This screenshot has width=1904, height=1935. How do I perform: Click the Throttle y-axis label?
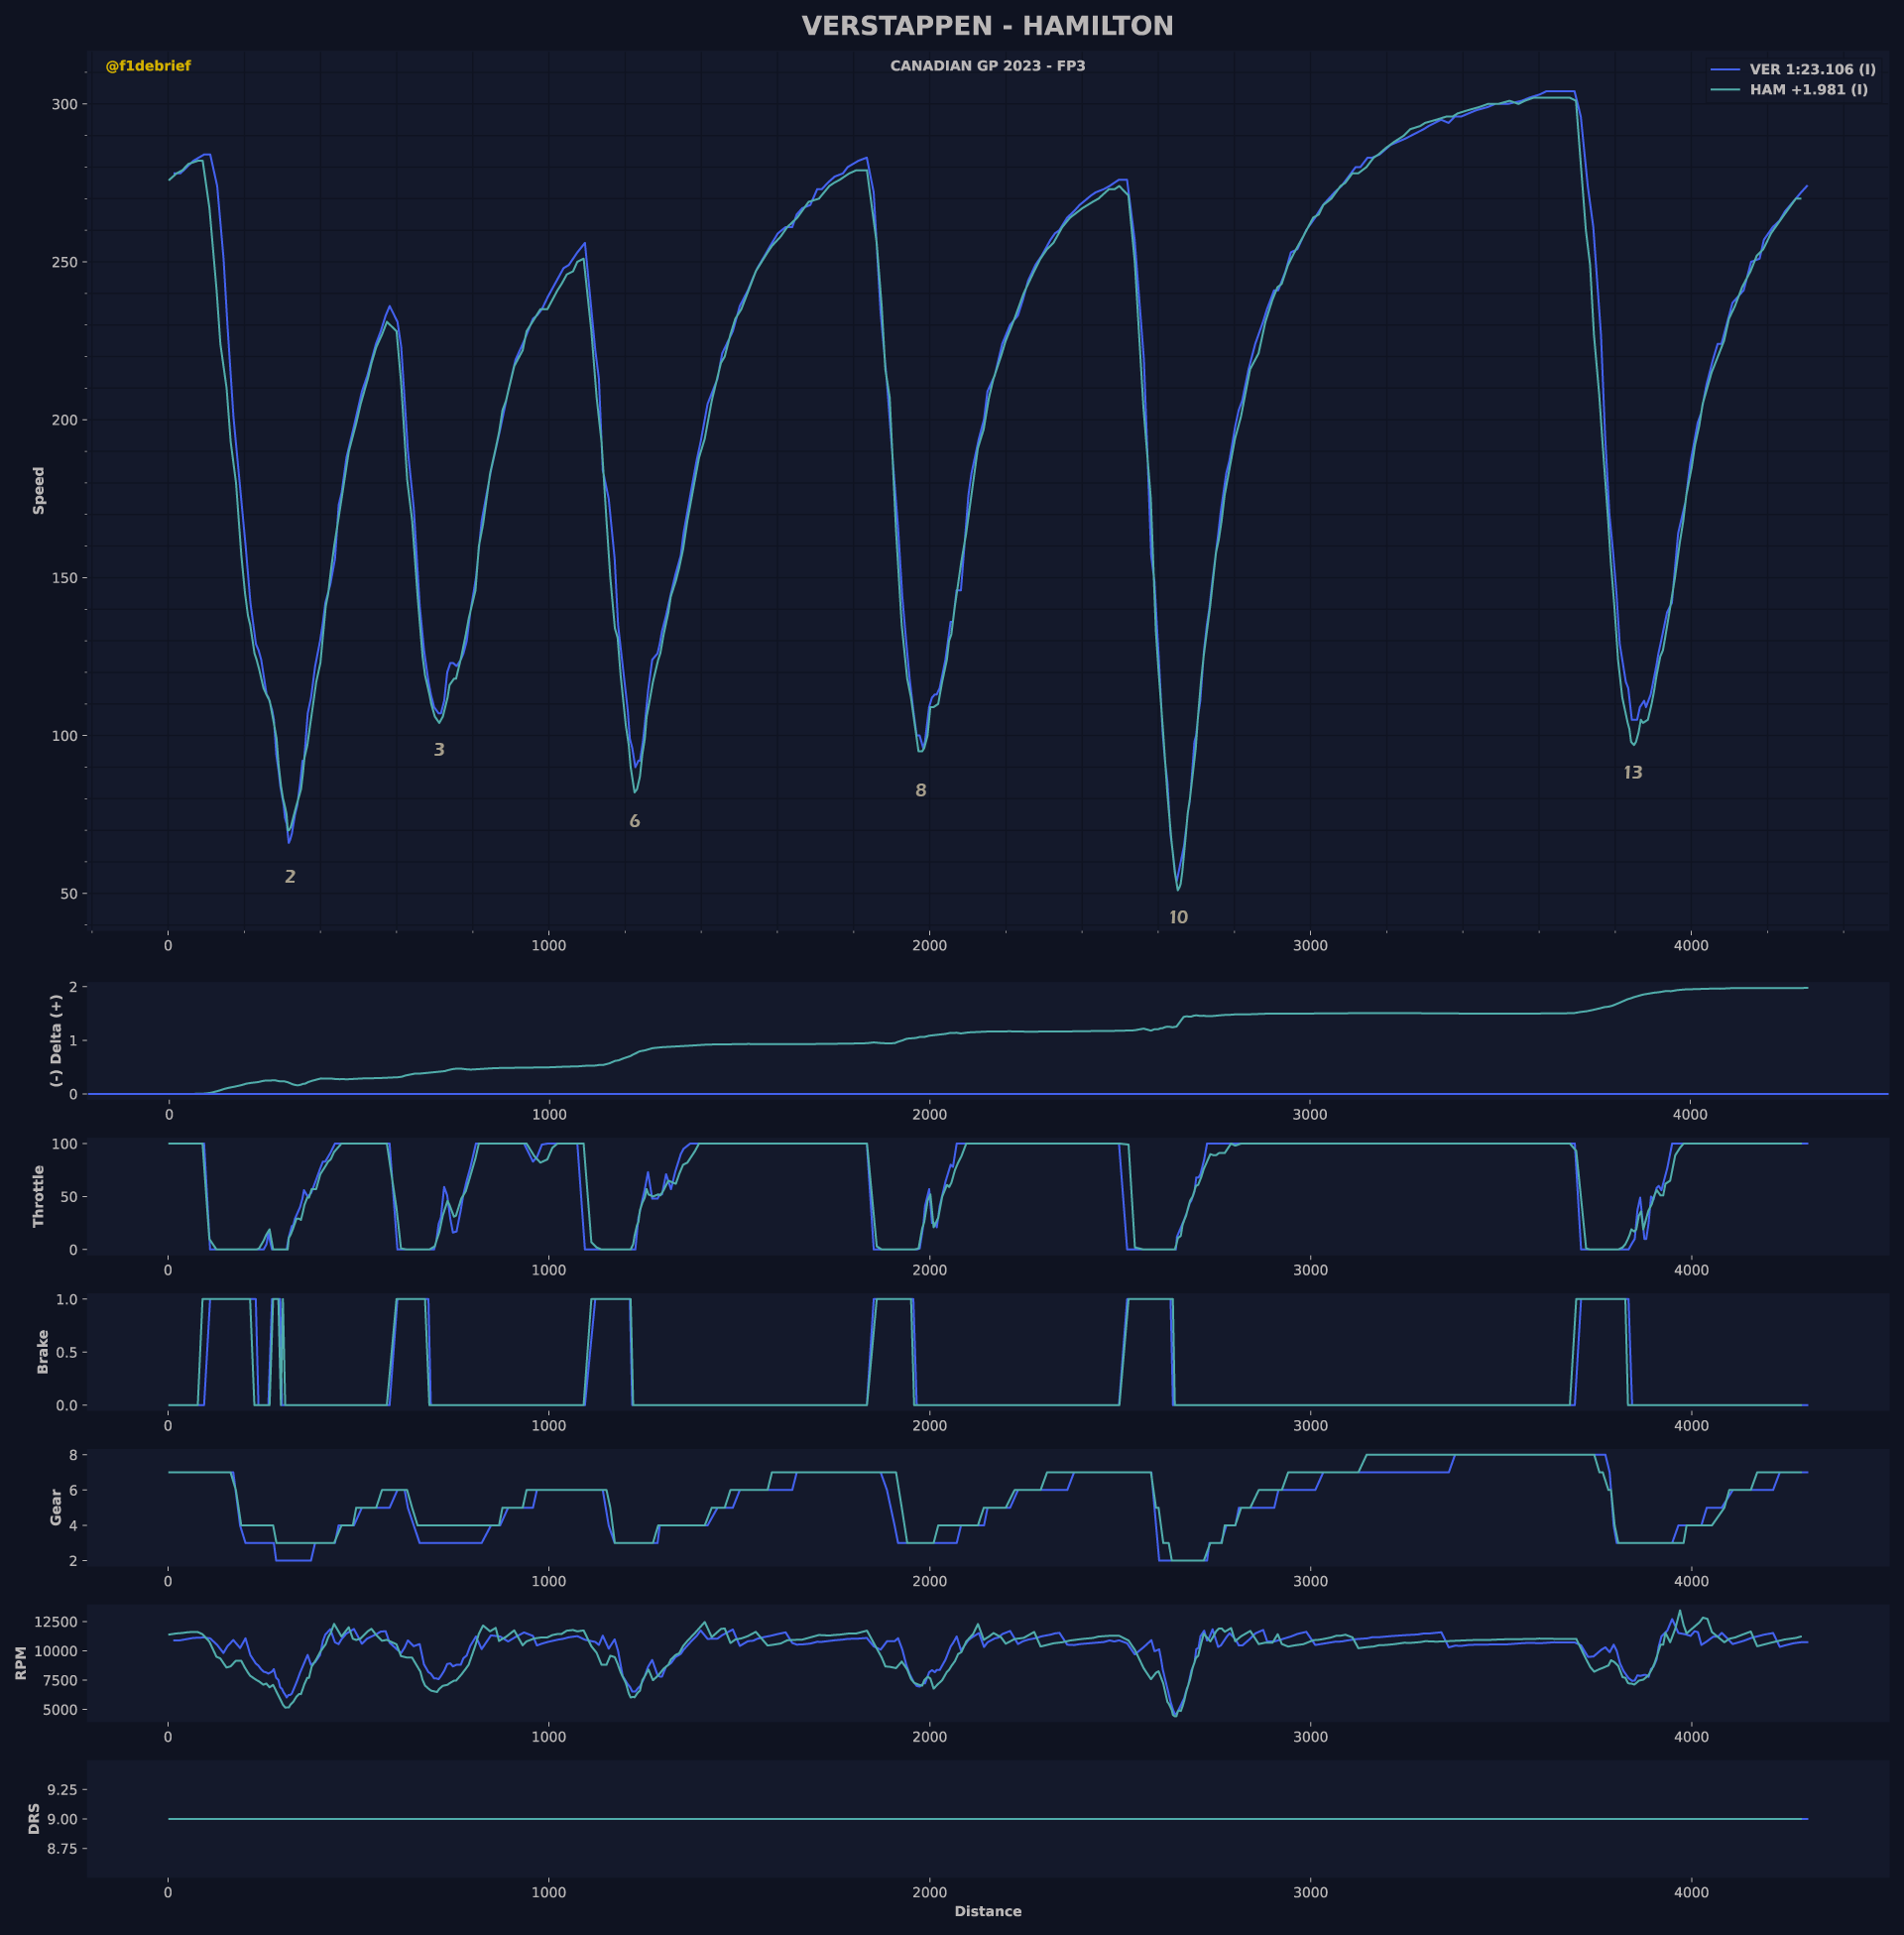[x=39, y=1196]
